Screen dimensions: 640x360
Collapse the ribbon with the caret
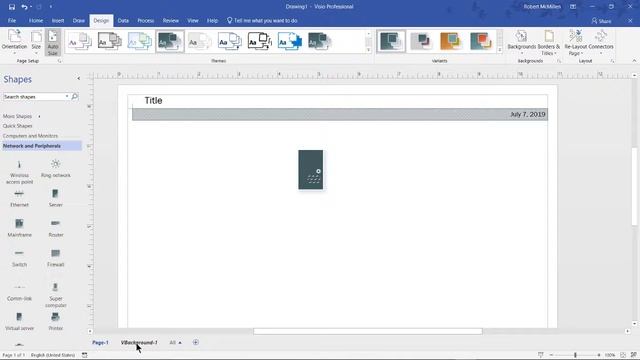coord(634,61)
